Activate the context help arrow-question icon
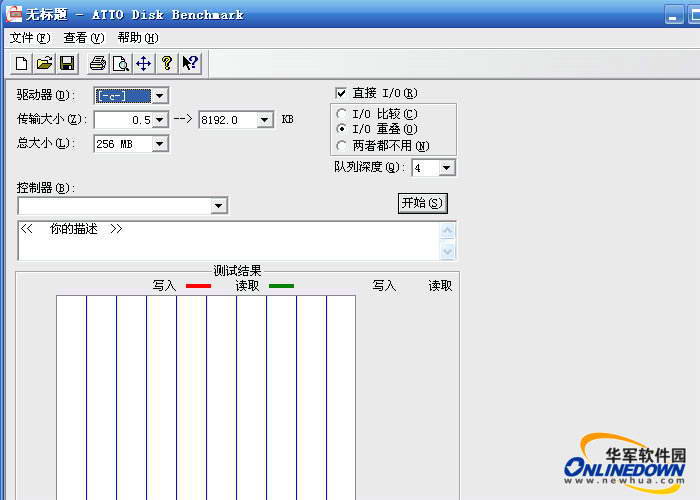The height and width of the screenshot is (500, 700). [190, 63]
